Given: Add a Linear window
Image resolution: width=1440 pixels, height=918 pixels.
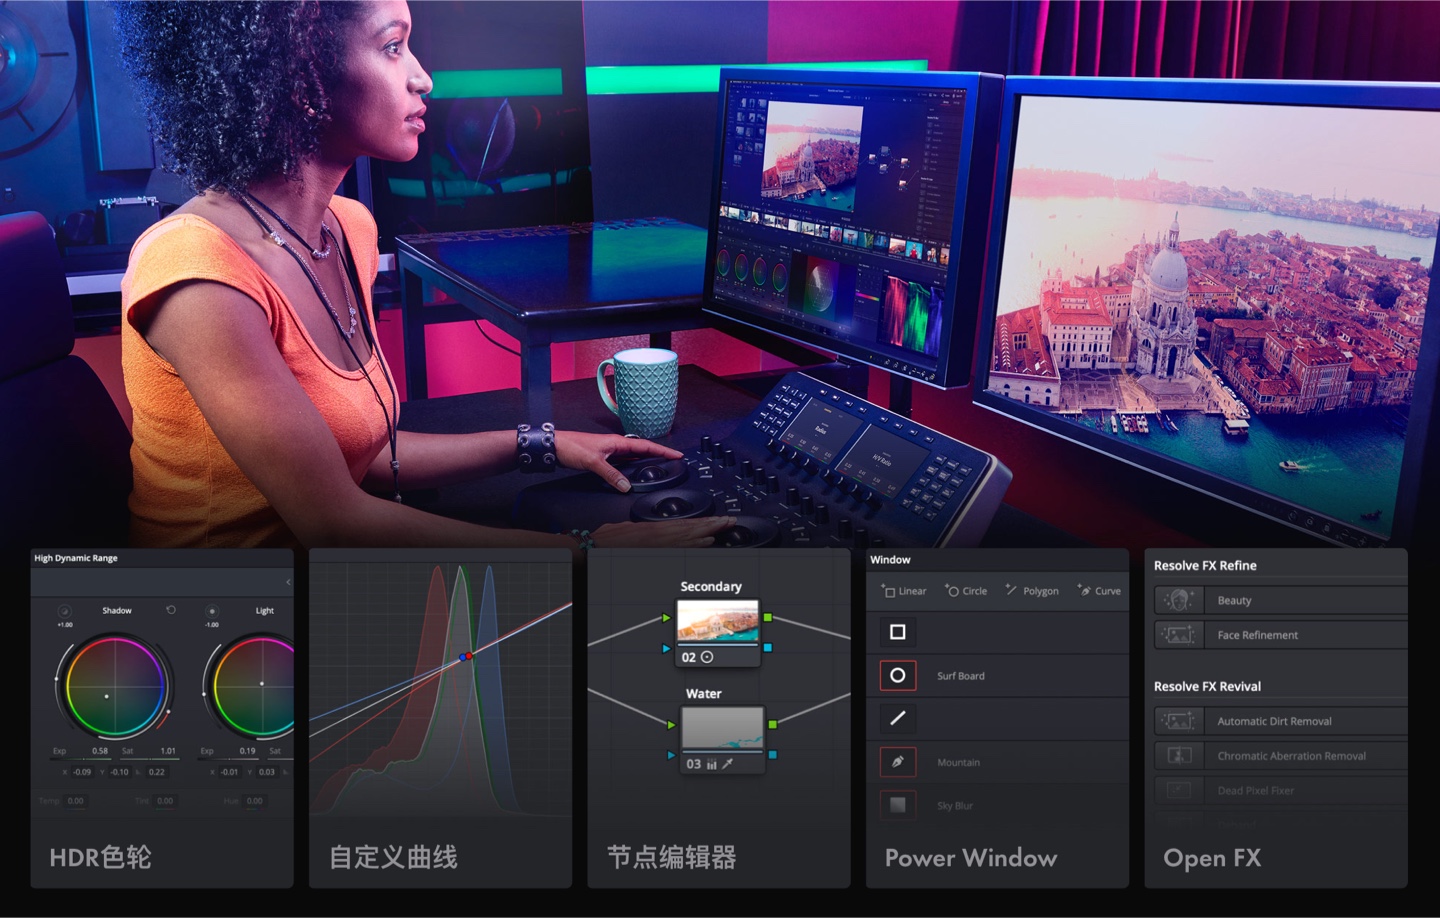Looking at the screenshot, I should point(904,591).
